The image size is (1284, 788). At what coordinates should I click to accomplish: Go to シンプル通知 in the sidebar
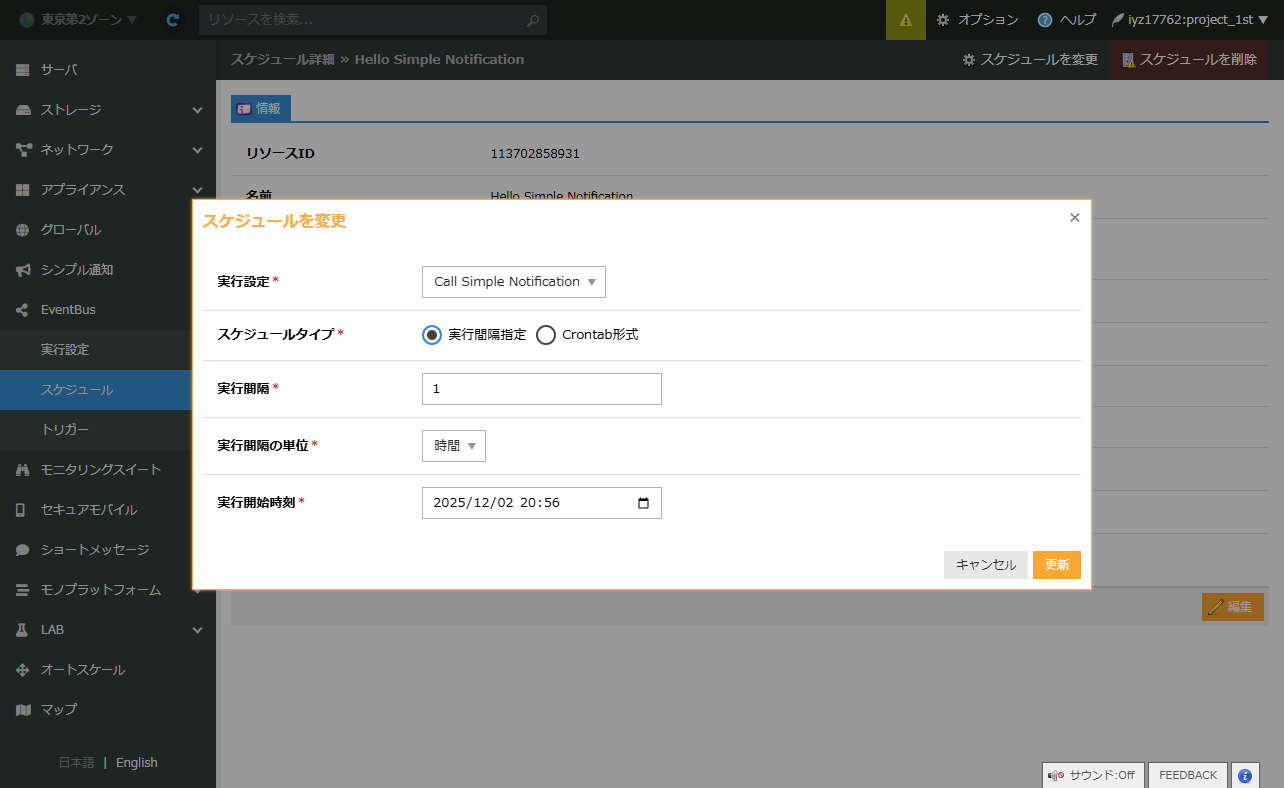[x=77, y=270]
